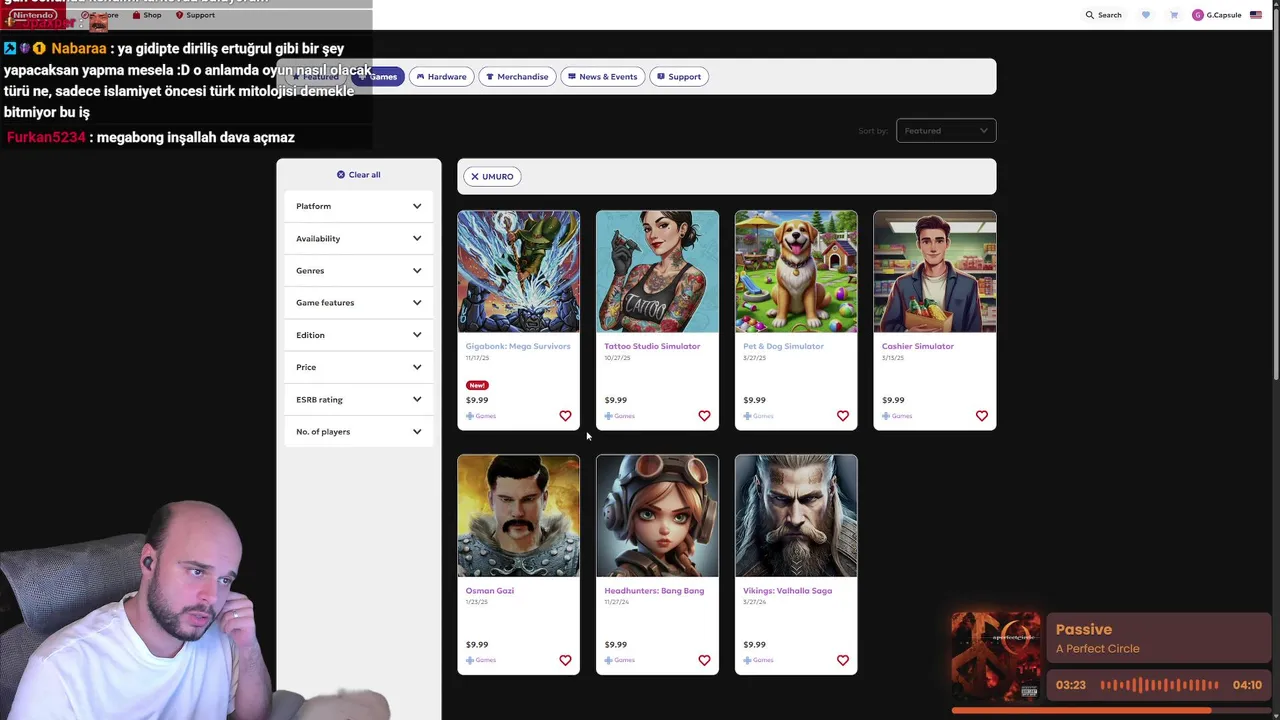Screen dimensions: 1280x720
Task: Expand the Game features filter
Action: click(358, 302)
